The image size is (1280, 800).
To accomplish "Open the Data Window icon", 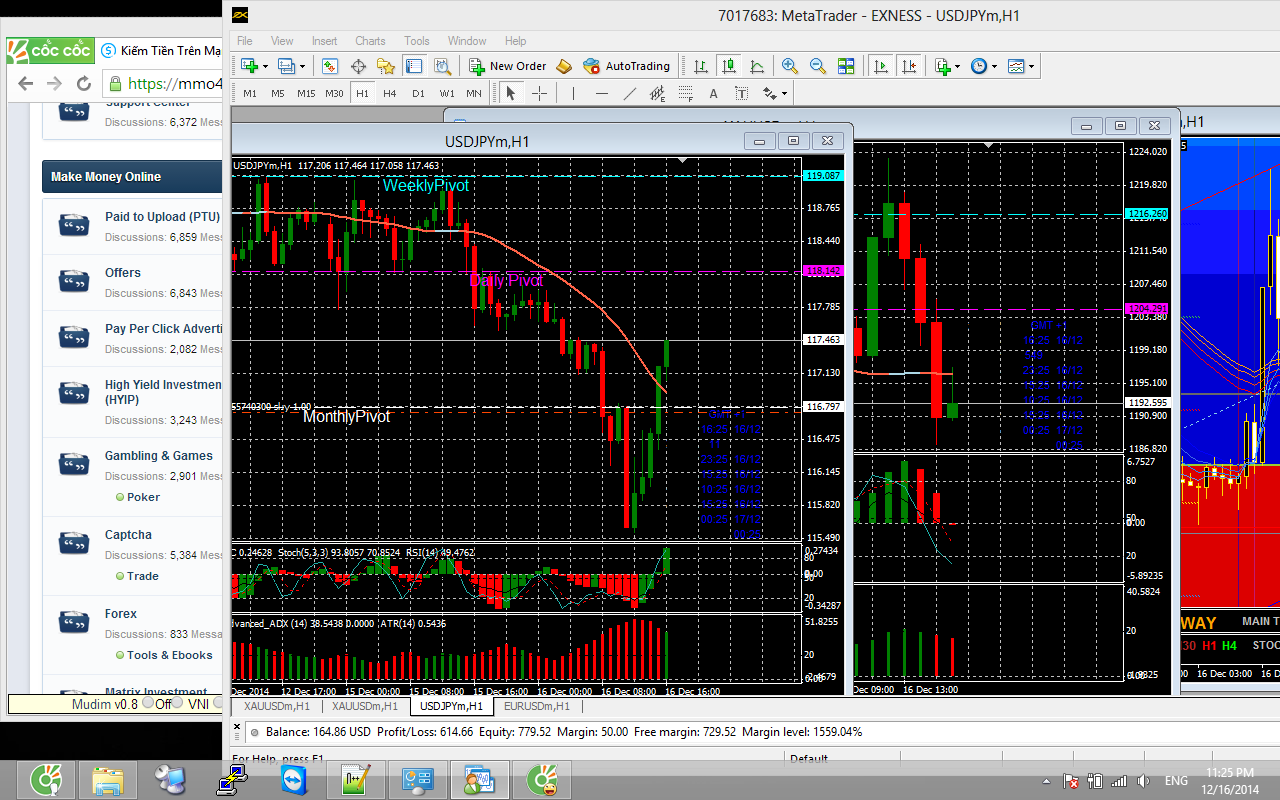I will click(x=358, y=66).
